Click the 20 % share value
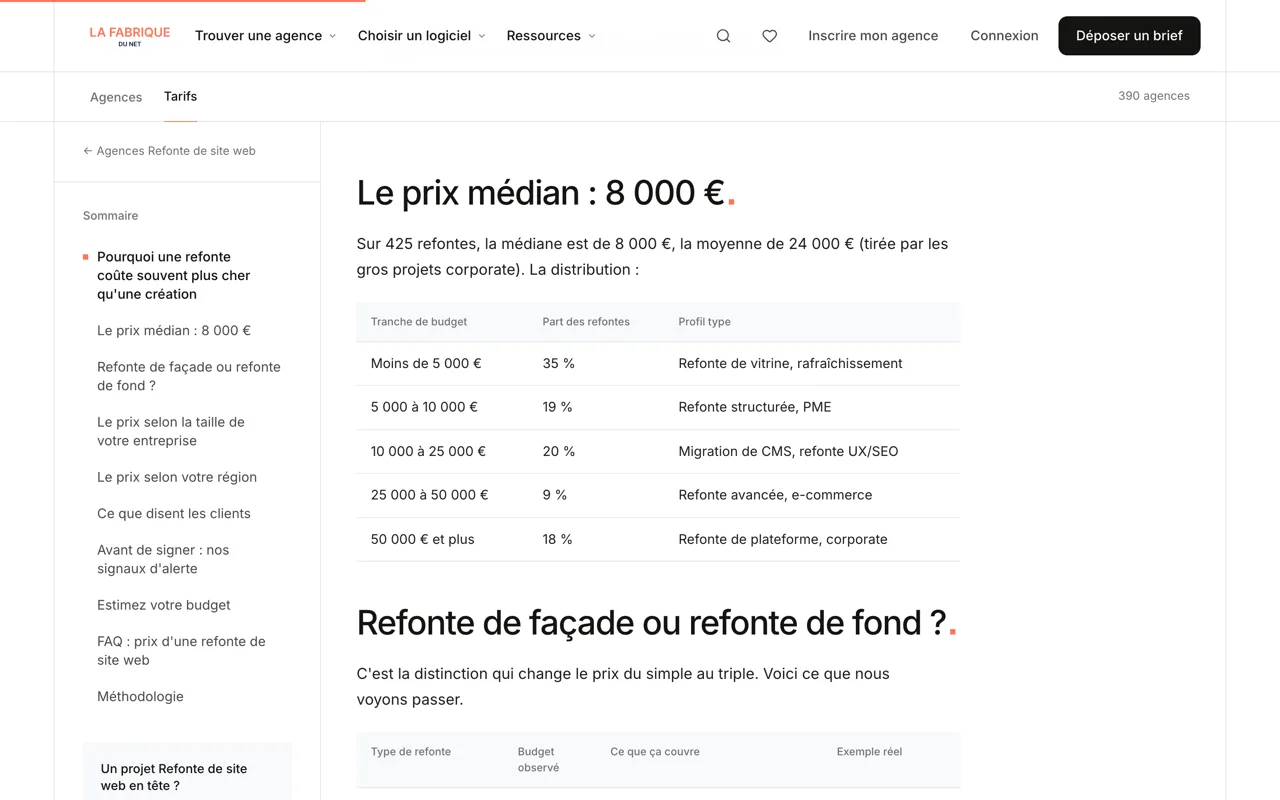1280x800 pixels. 559,451
